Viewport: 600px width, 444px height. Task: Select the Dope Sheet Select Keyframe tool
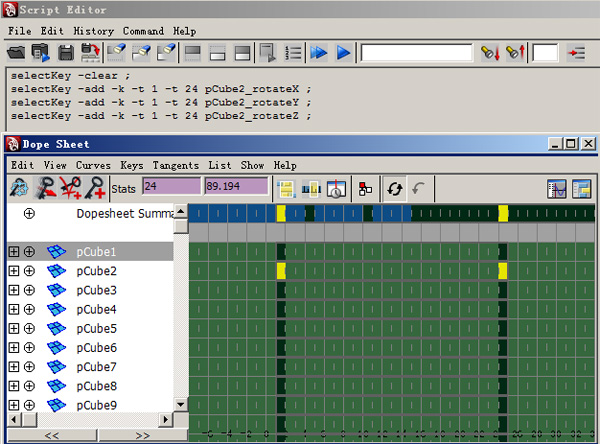coord(19,188)
